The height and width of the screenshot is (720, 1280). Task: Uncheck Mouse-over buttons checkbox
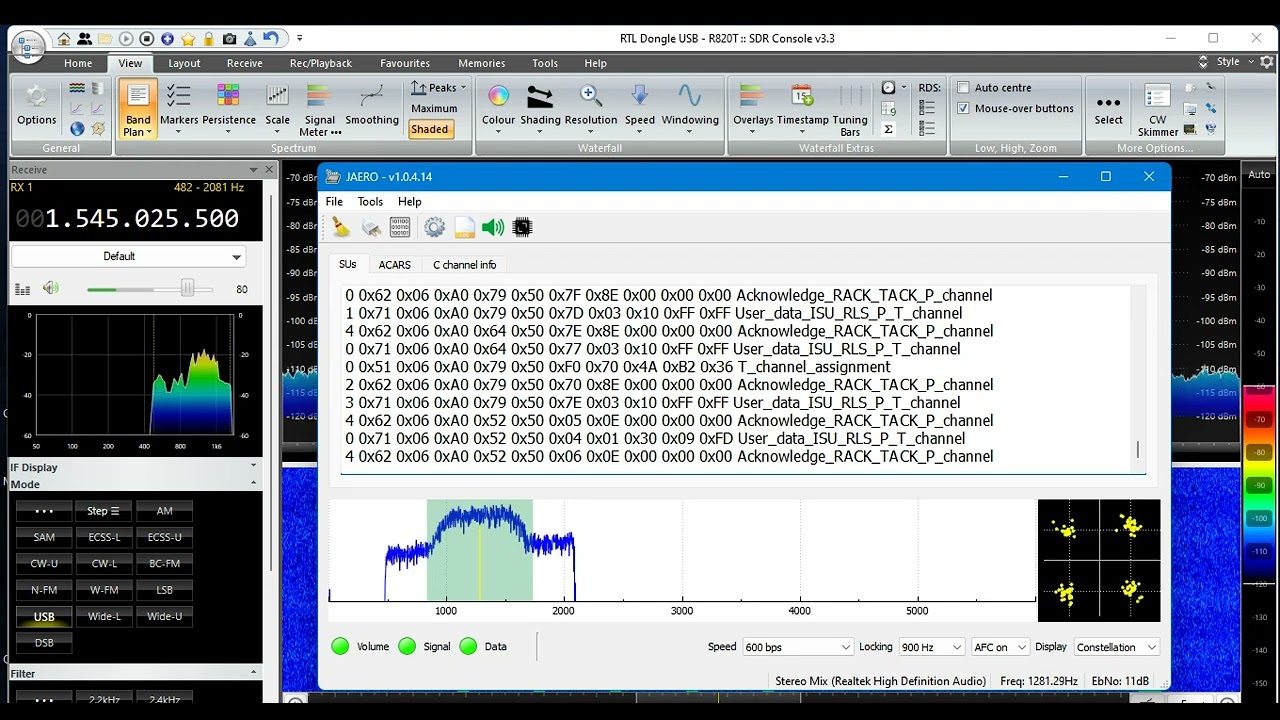point(963,109)
